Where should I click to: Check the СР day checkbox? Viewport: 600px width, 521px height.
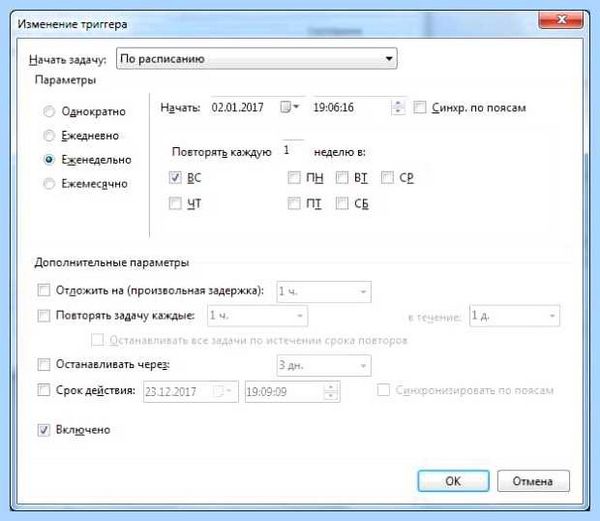tap(387, 177)
